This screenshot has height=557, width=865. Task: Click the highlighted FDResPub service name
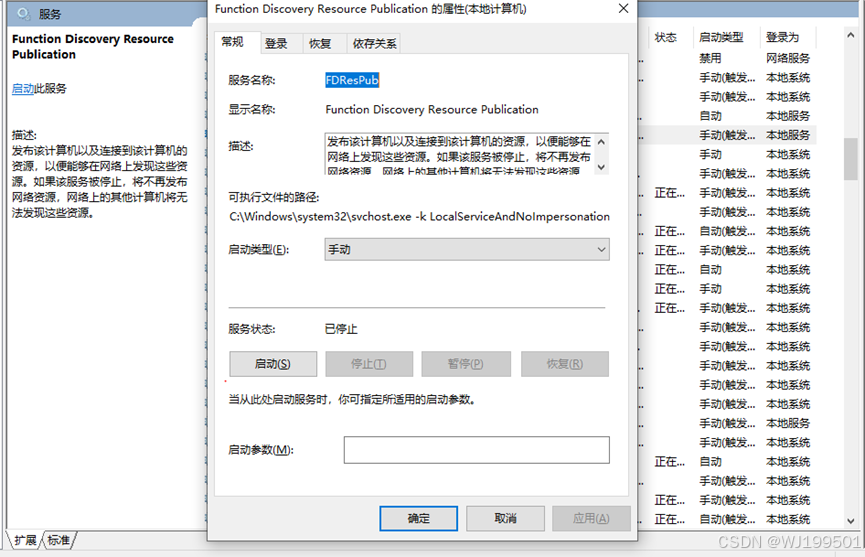point(352,80)
